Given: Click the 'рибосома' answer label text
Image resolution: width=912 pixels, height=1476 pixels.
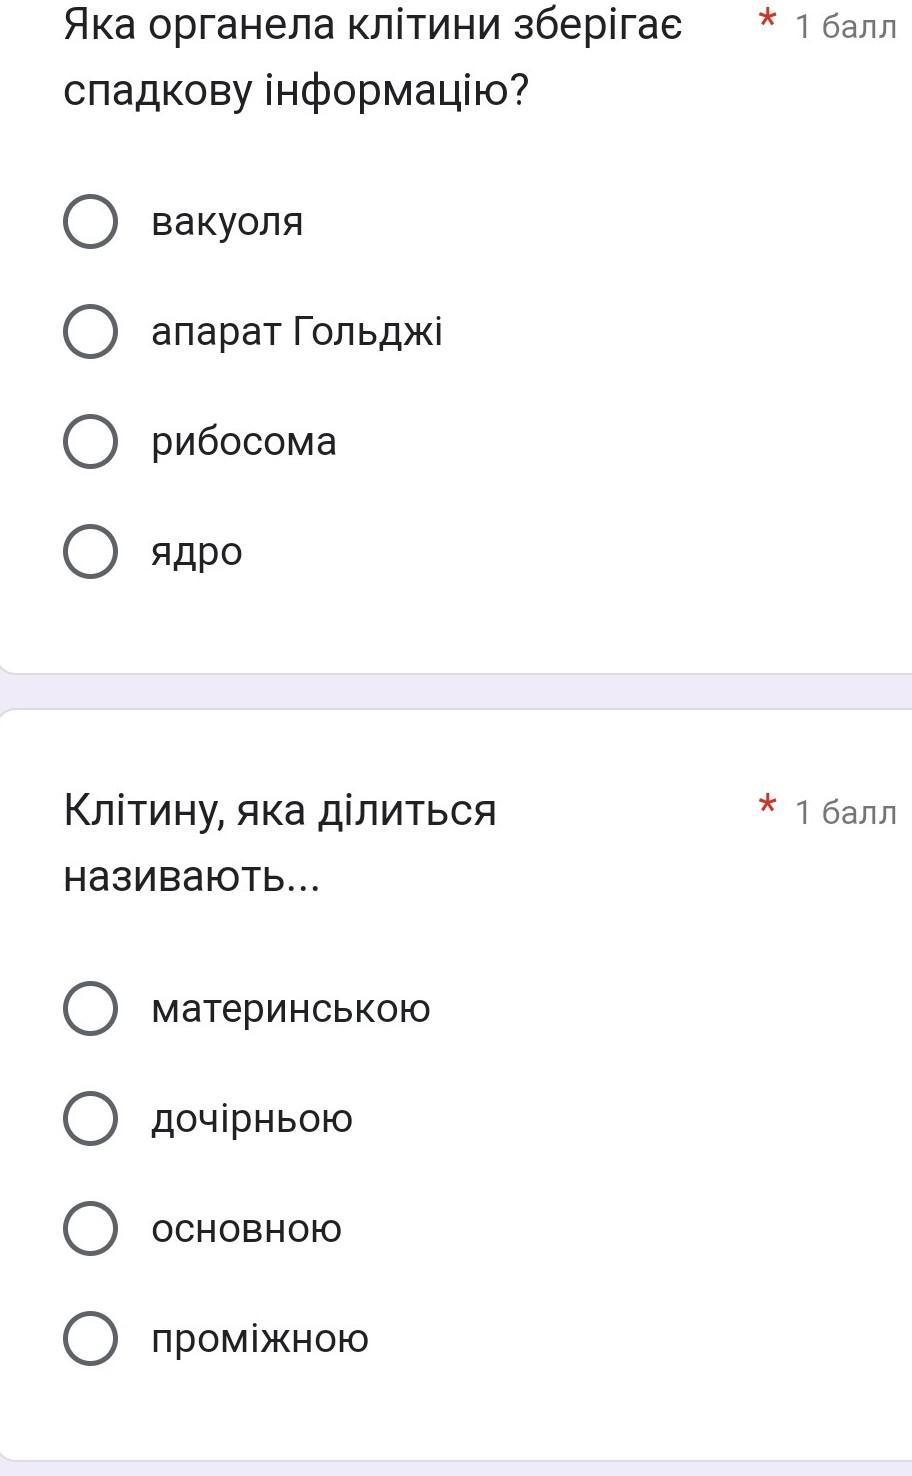Looking at the screenshot, I should pos(244,441).
